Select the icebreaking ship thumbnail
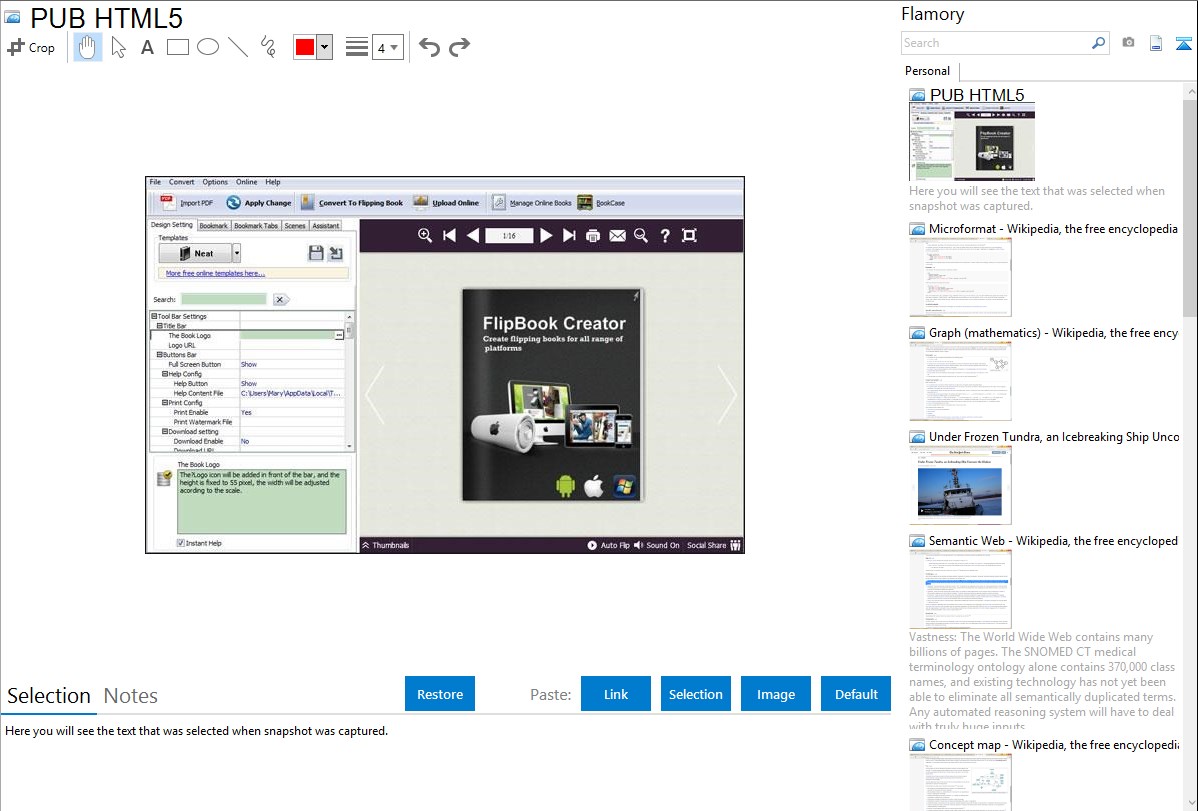Image resolution: width=1198 pixels, height=811 pixels. coord(960,485)
